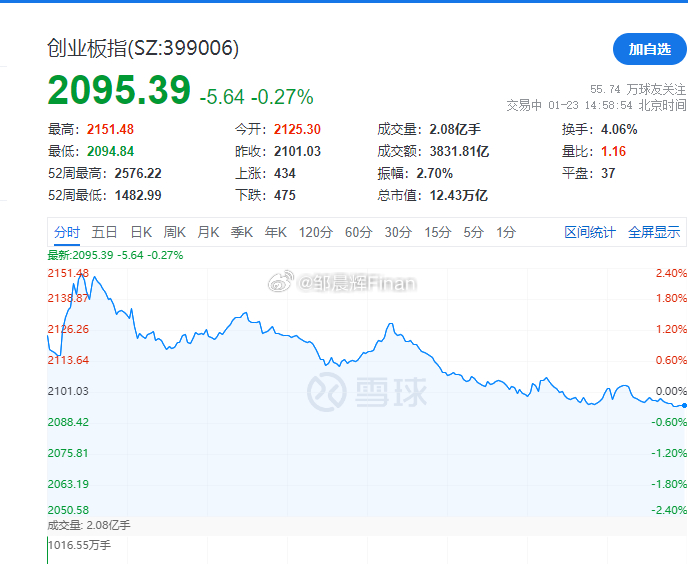Click y-axis label 2113.64
Viewport: 688px width, 564px height.
[68, 360]
